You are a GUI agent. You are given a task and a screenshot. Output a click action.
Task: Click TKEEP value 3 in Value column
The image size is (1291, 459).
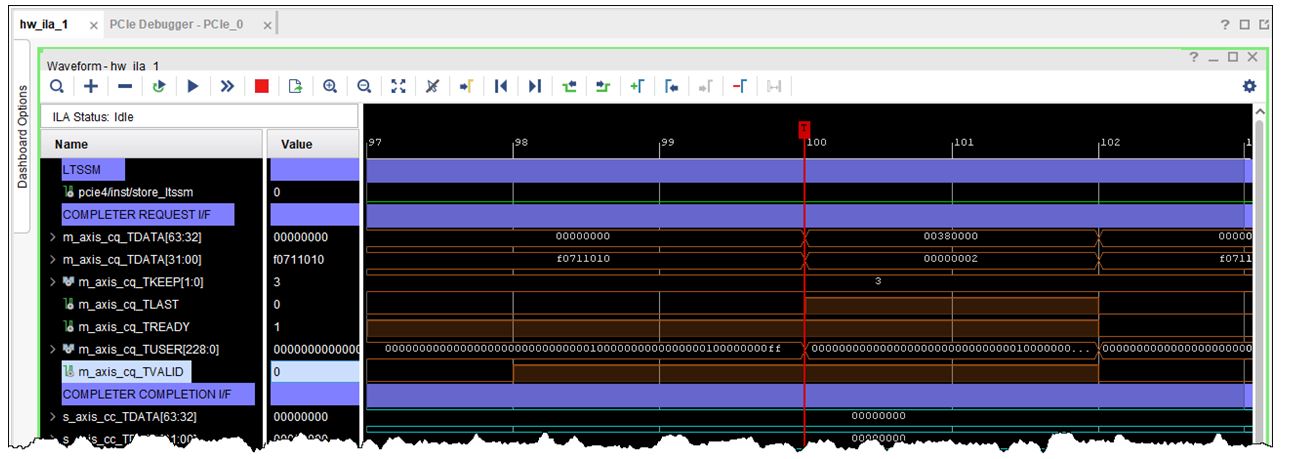pos(277,282)
